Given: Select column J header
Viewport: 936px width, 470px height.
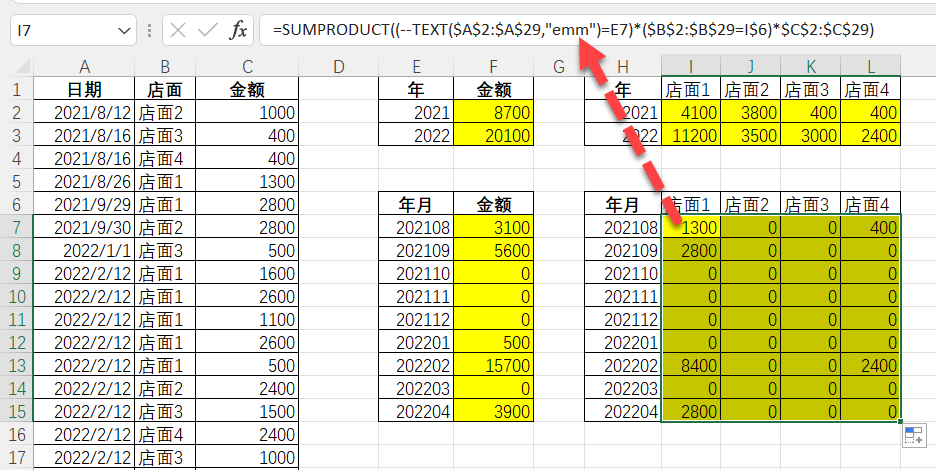Looking at the screenshot, I should [750, 66].
